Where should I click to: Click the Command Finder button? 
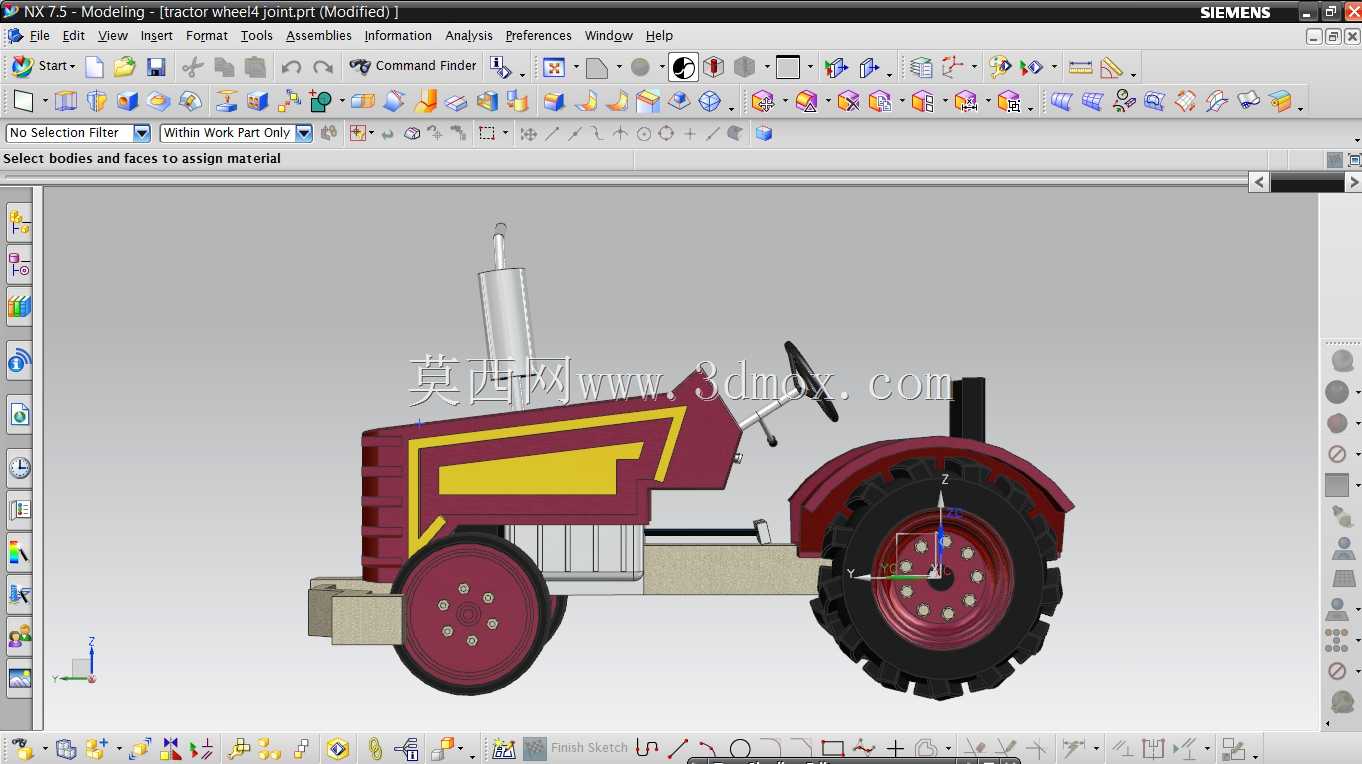(413, 66)
